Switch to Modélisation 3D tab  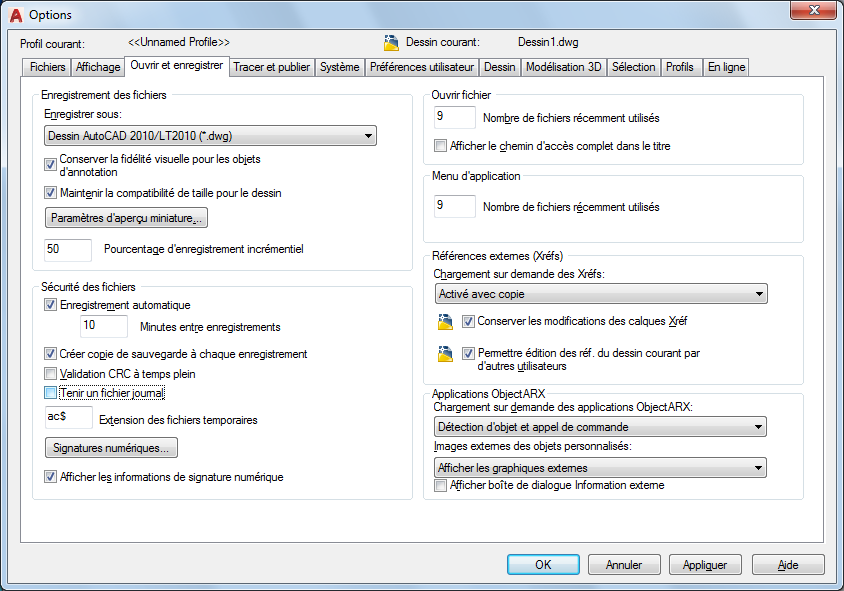564,67
